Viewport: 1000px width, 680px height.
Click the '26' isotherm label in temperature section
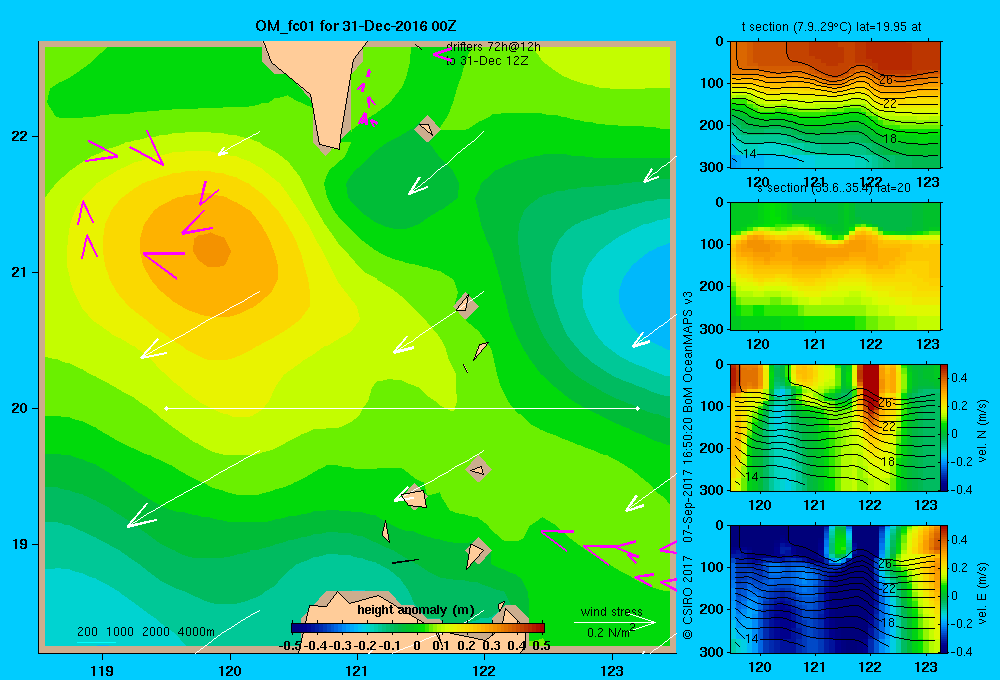point(886,80)
